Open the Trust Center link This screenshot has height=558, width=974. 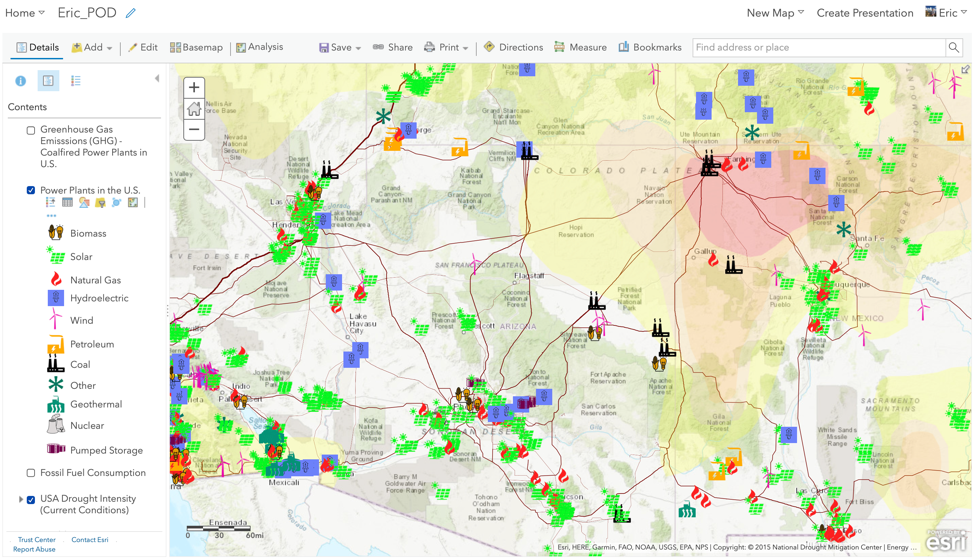click(36, 539)
